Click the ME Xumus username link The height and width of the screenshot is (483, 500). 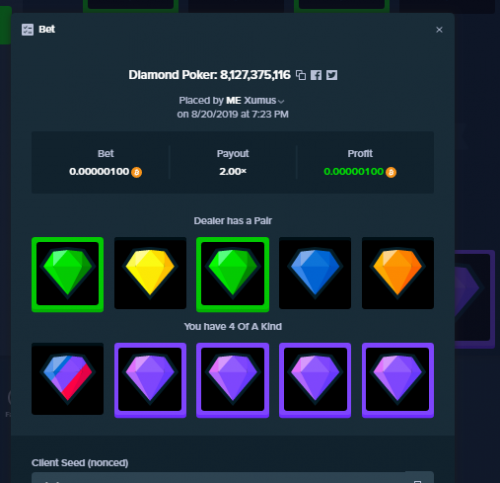(251, 101)
